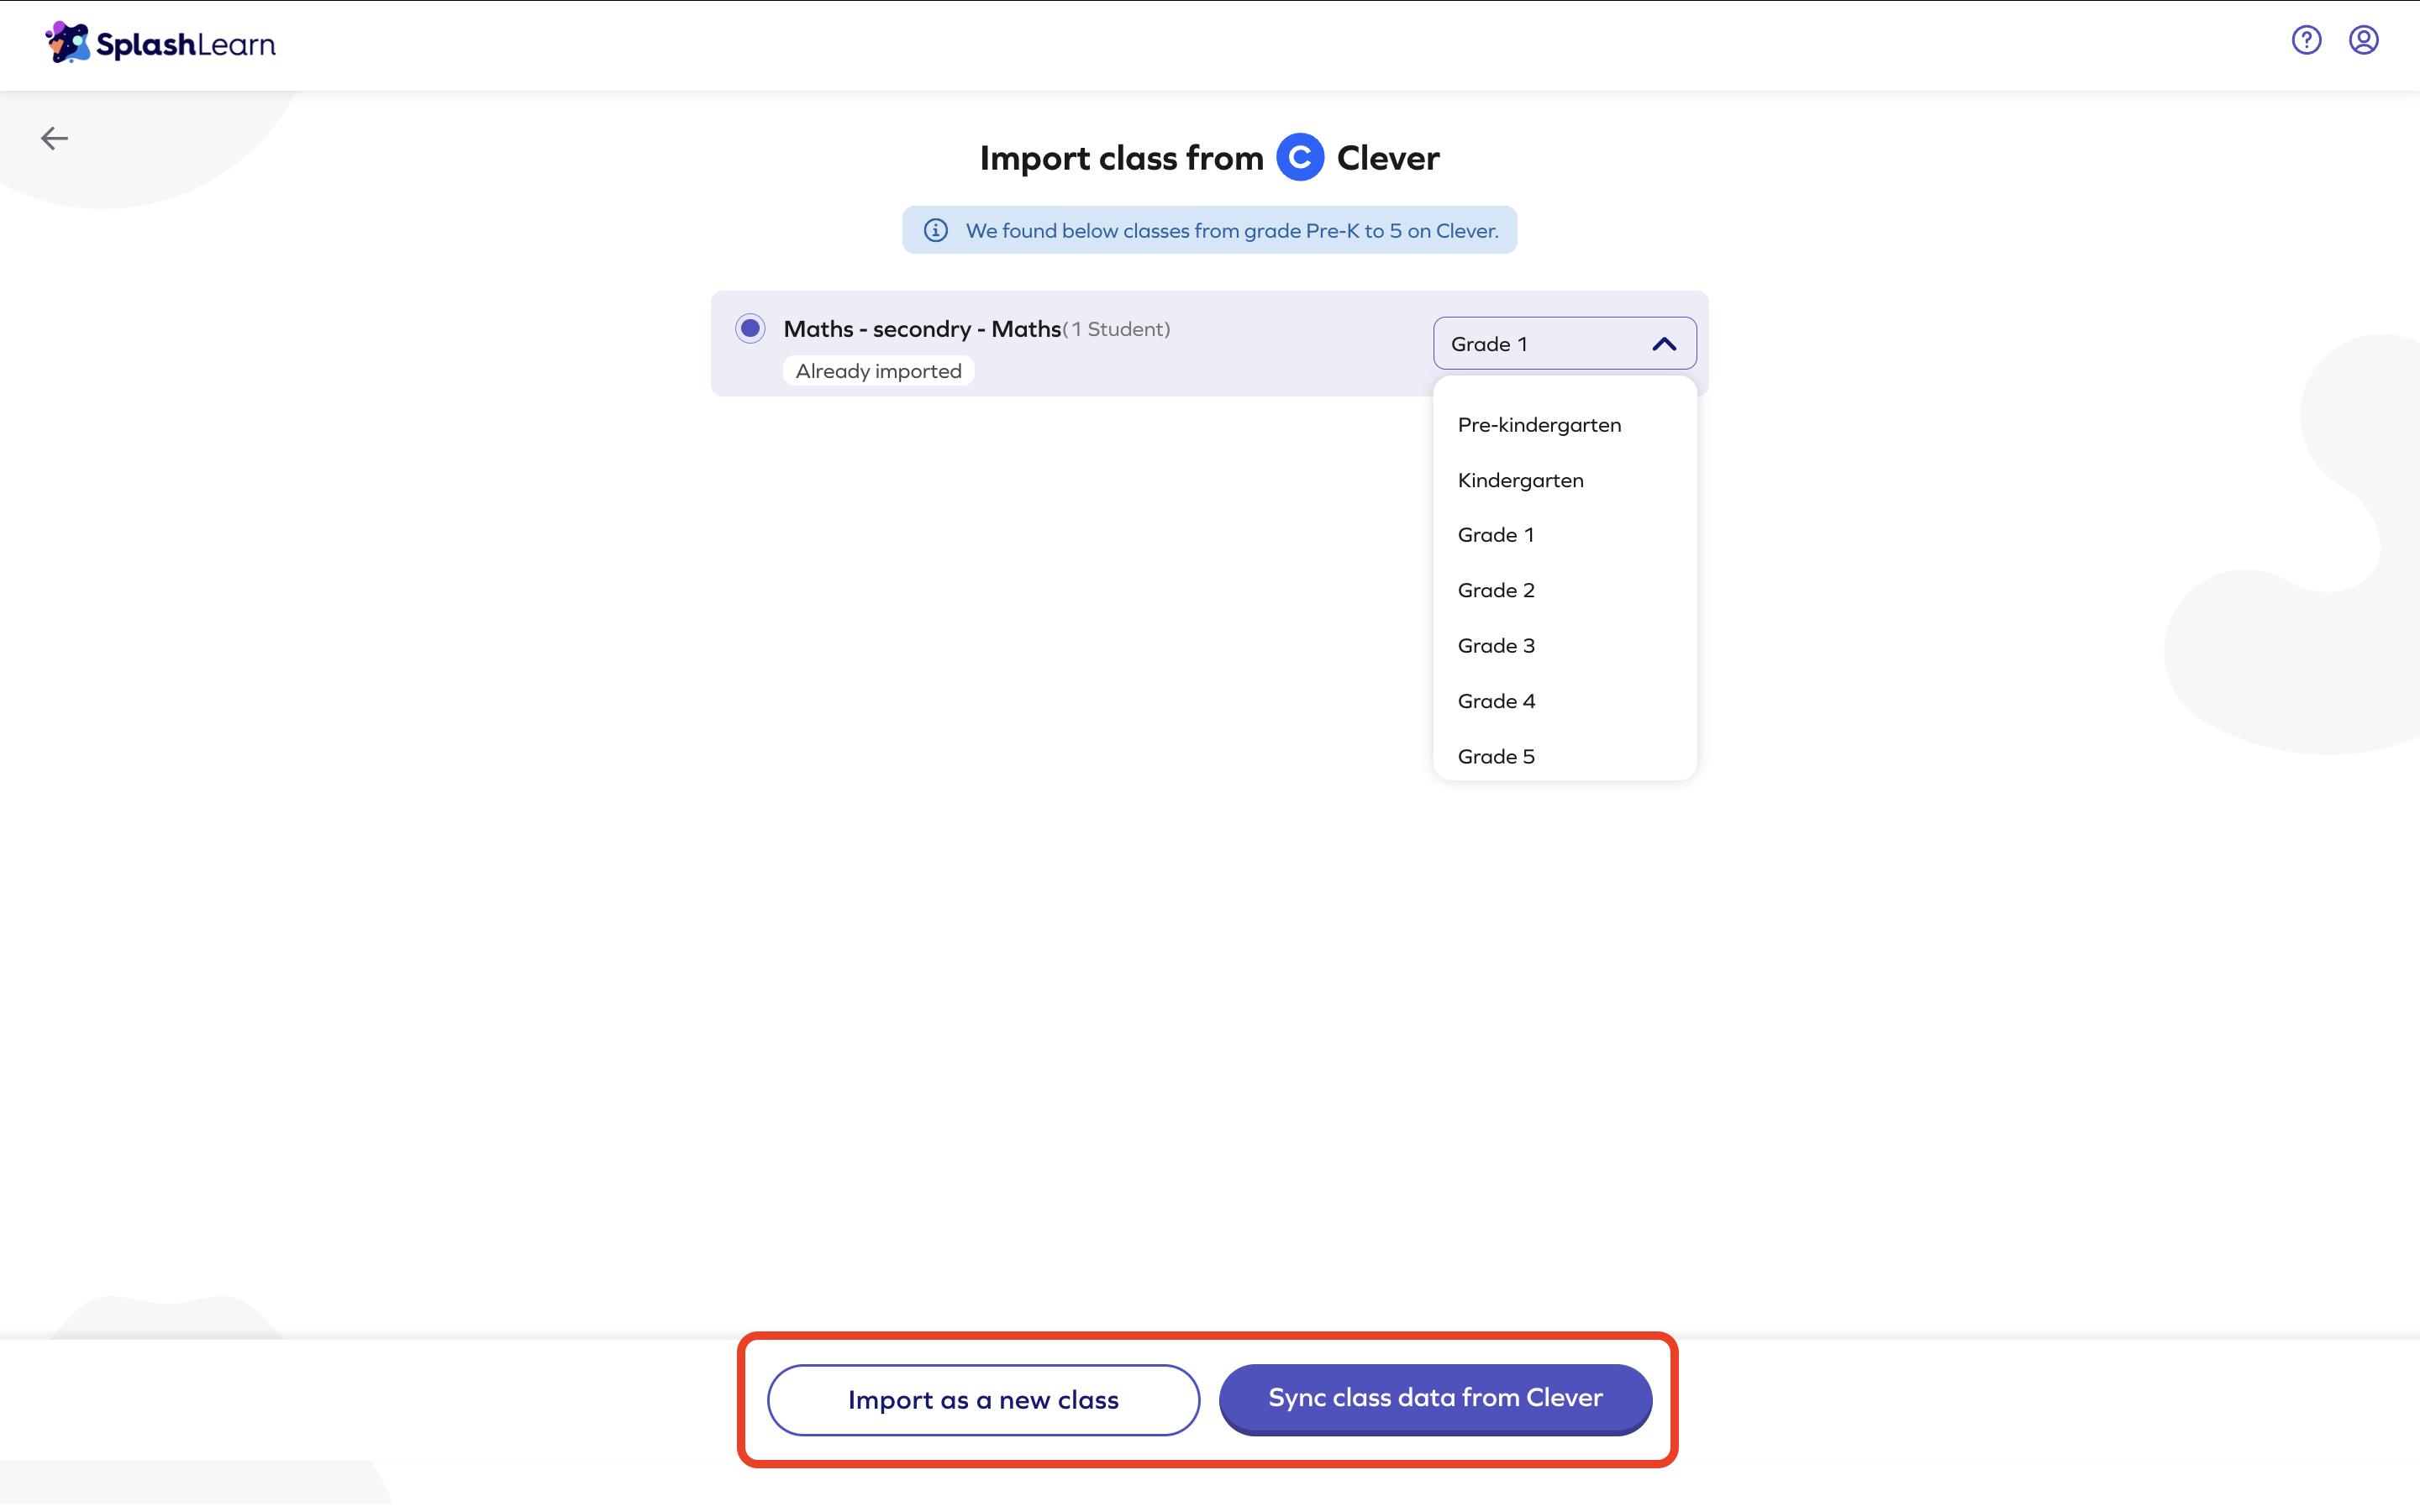Click the class name Maths - secondry - Maths
Screen dimensions: 2420x1512
coord(922,329)
